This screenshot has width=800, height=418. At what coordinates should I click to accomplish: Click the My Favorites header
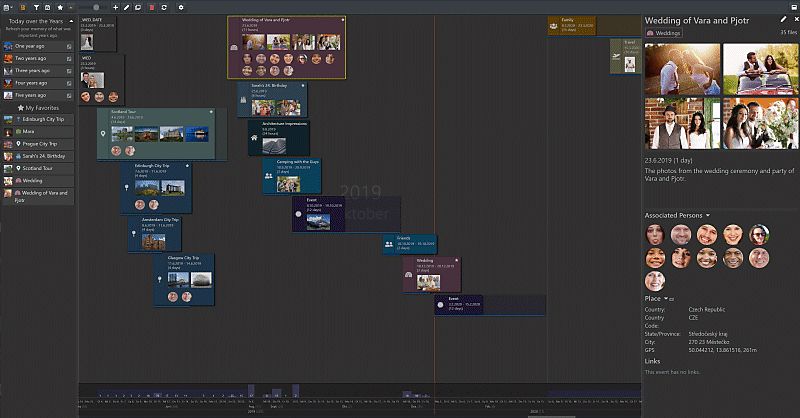tap(38, 108)
